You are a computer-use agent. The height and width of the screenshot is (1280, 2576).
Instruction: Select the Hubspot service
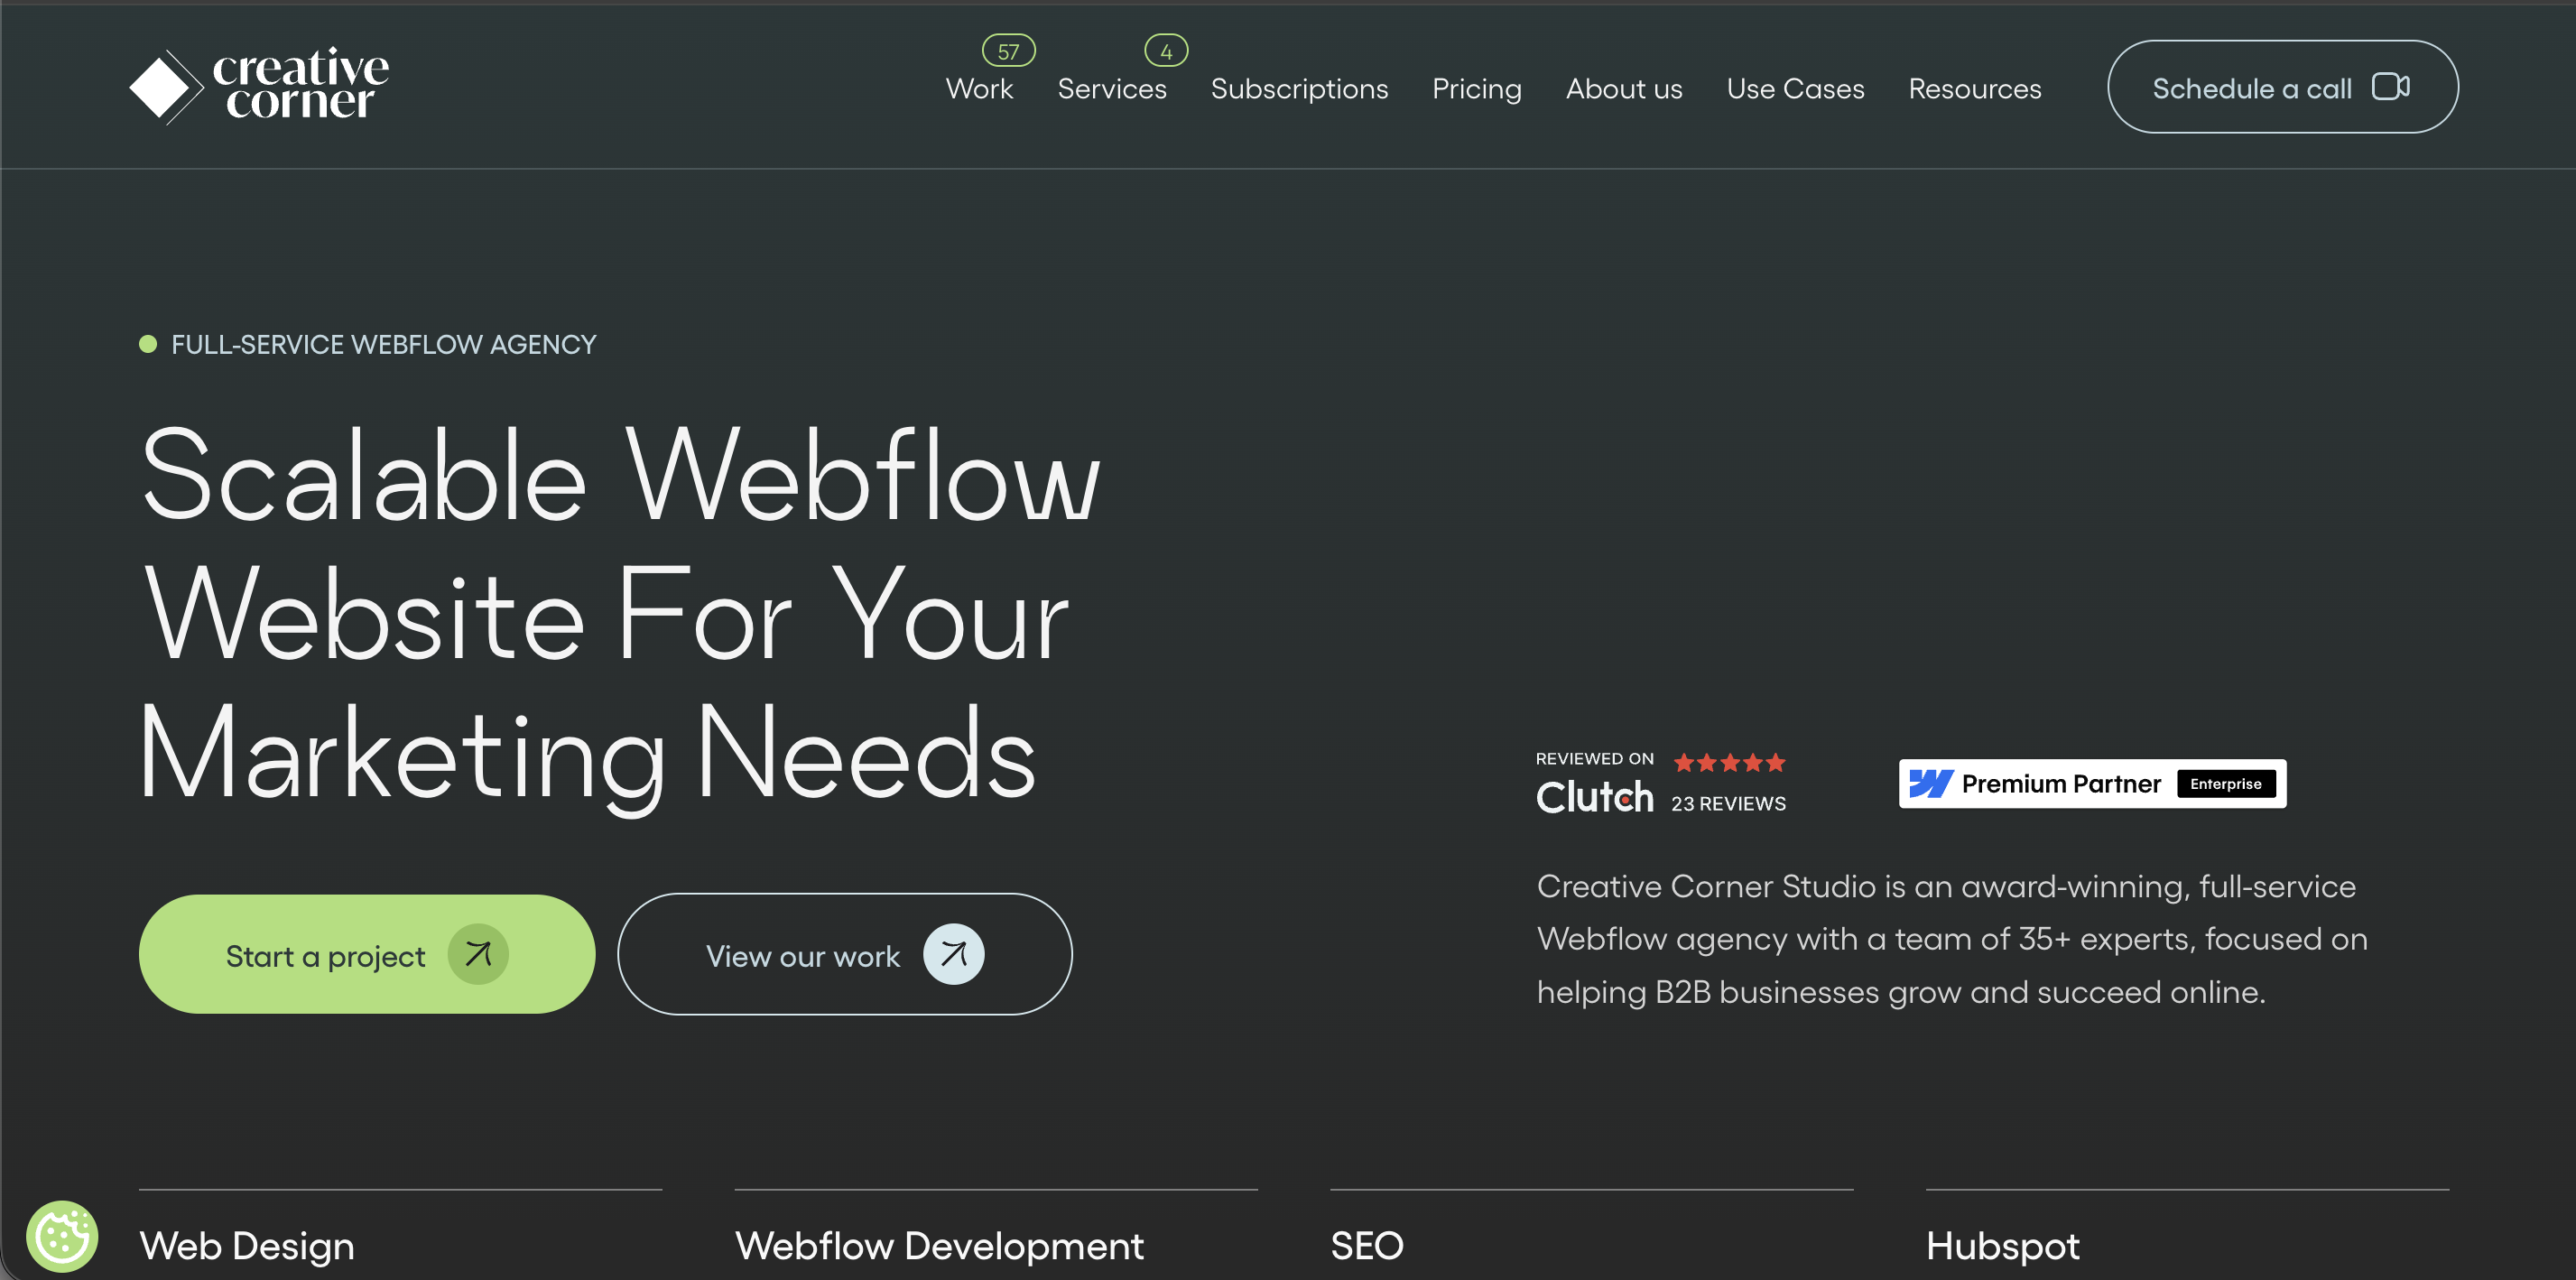pyautogui.click(x=2002, y=1246)
